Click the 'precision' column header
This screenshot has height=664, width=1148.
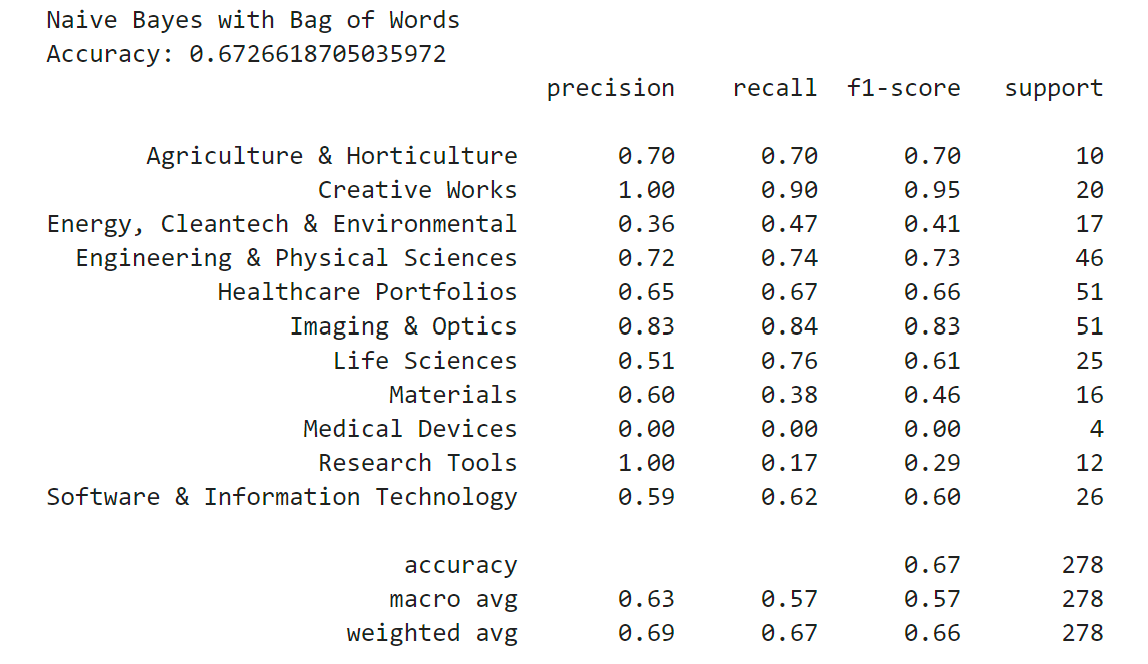click(610, 88)
